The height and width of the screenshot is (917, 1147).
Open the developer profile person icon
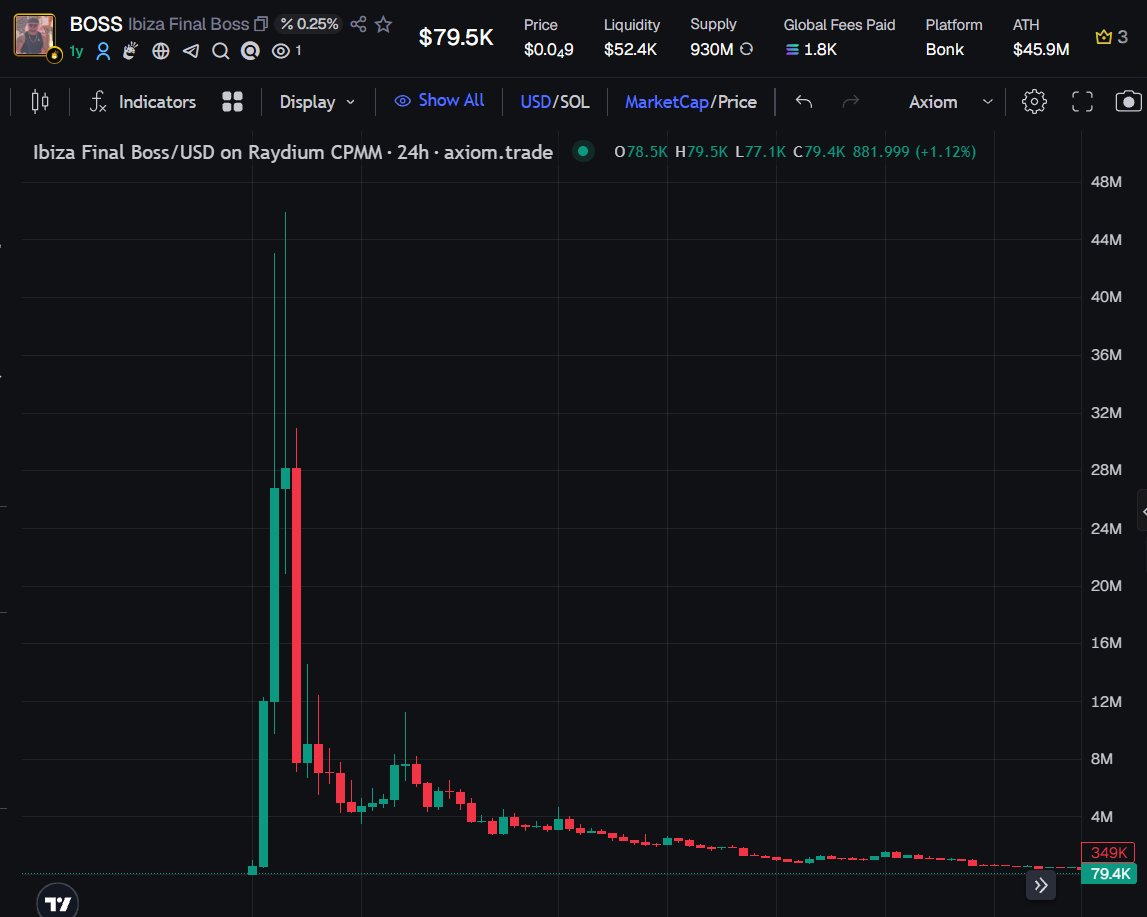pos(103,51)
